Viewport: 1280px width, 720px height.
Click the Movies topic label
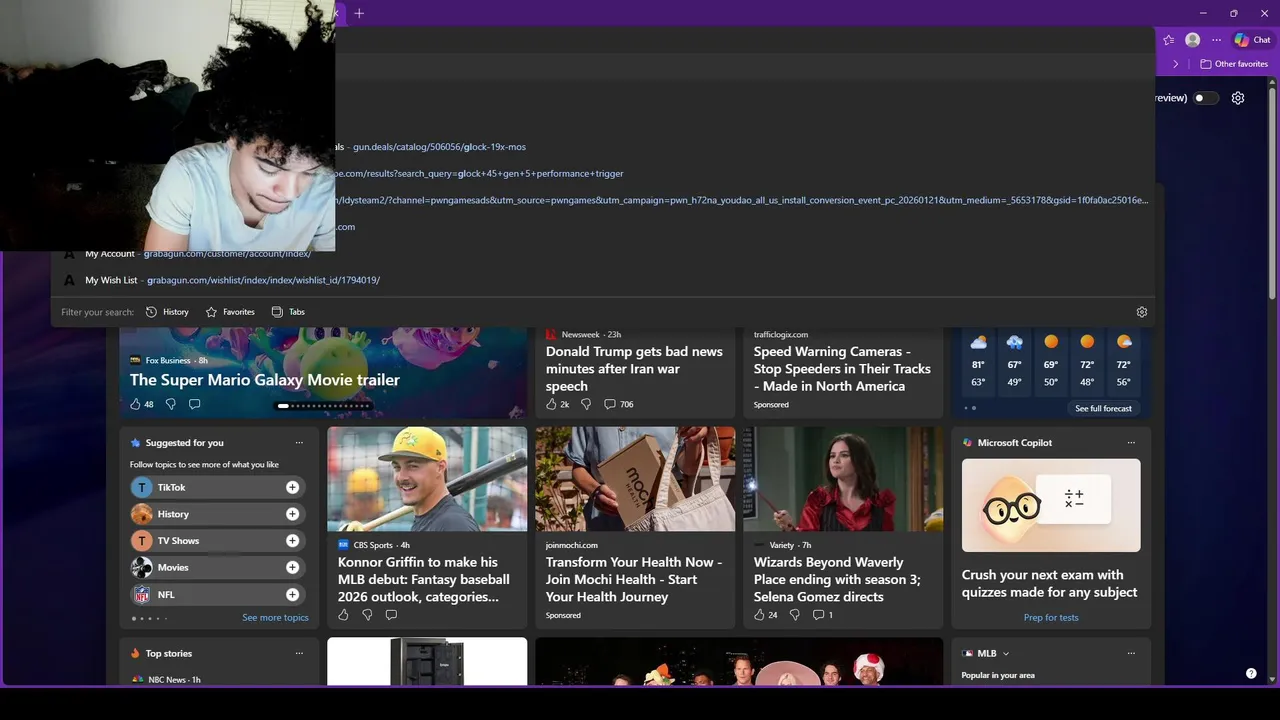[173, 567]
